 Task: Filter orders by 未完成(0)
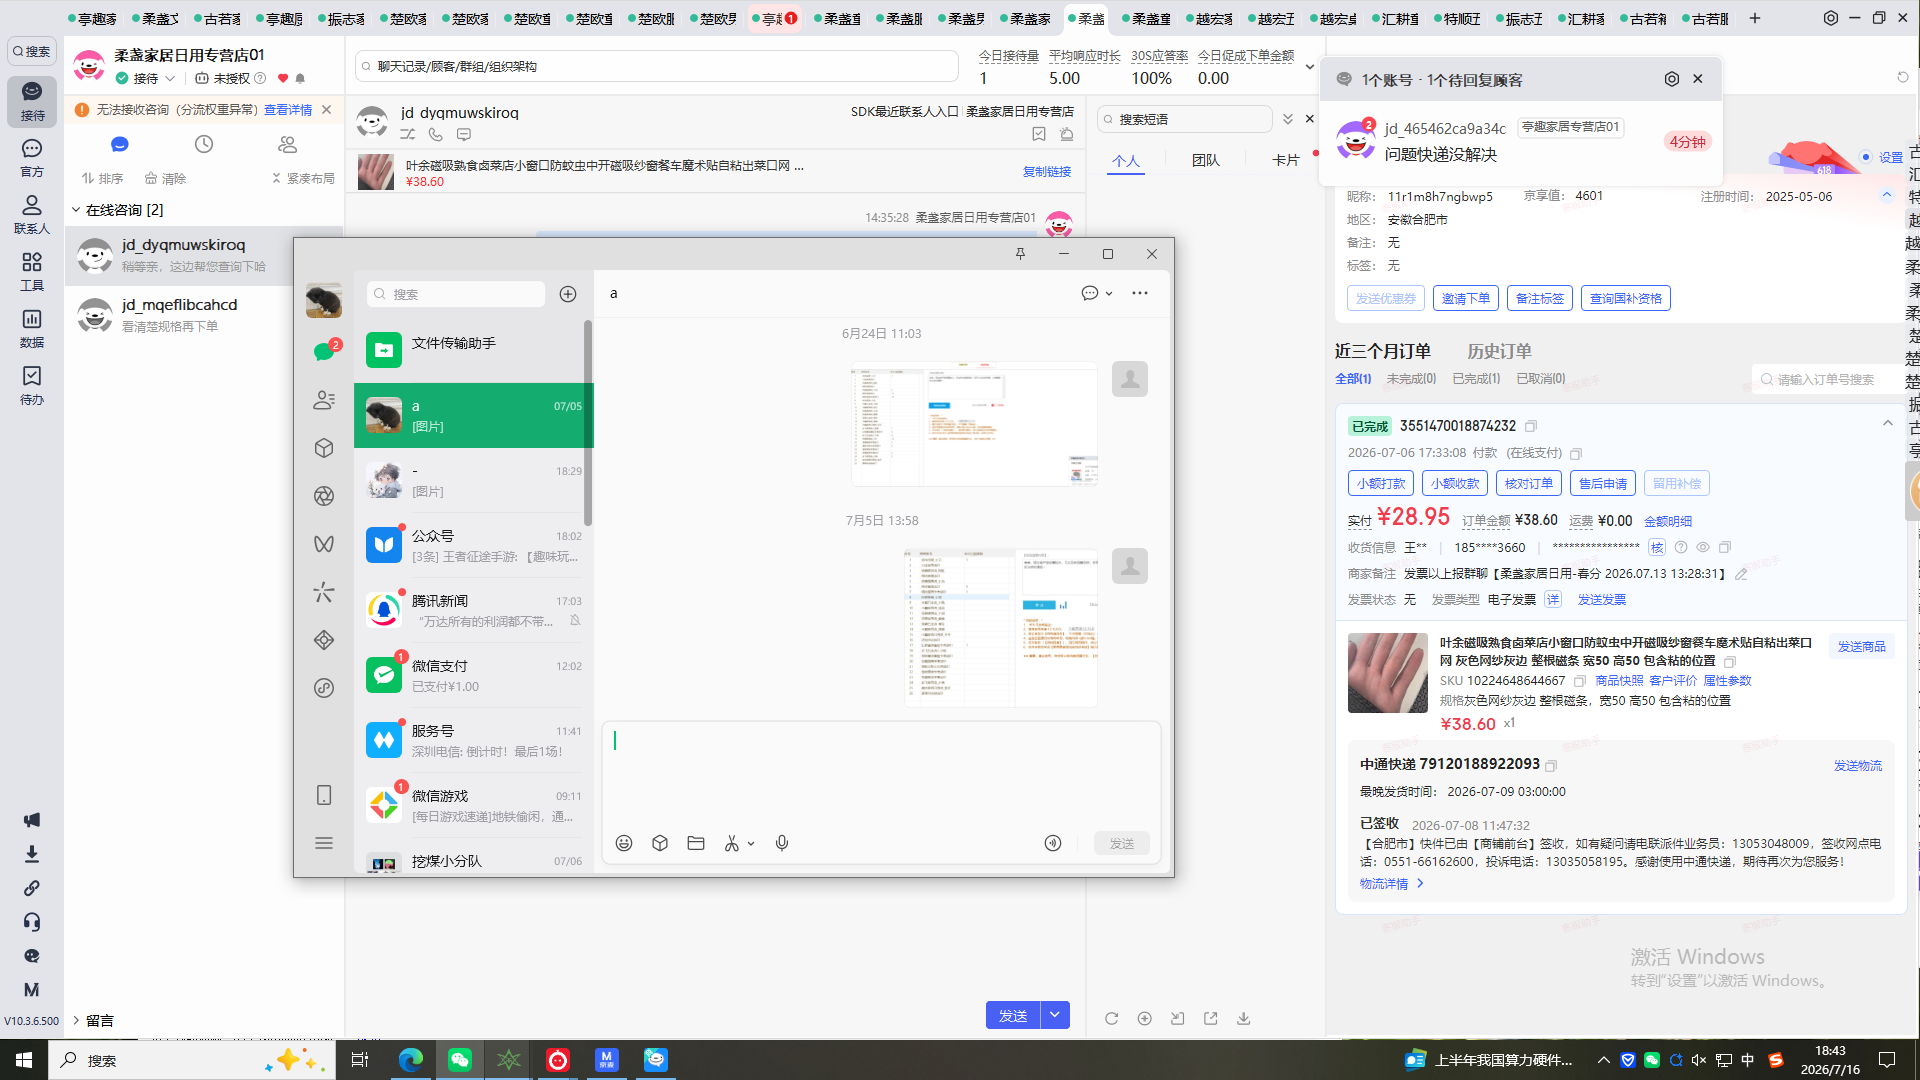(x=1411, y=379)
